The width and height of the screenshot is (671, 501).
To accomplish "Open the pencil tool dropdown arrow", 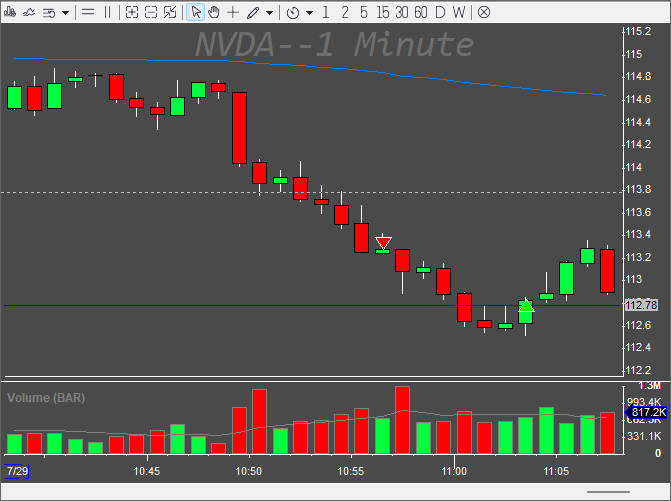I will point(270,13).
